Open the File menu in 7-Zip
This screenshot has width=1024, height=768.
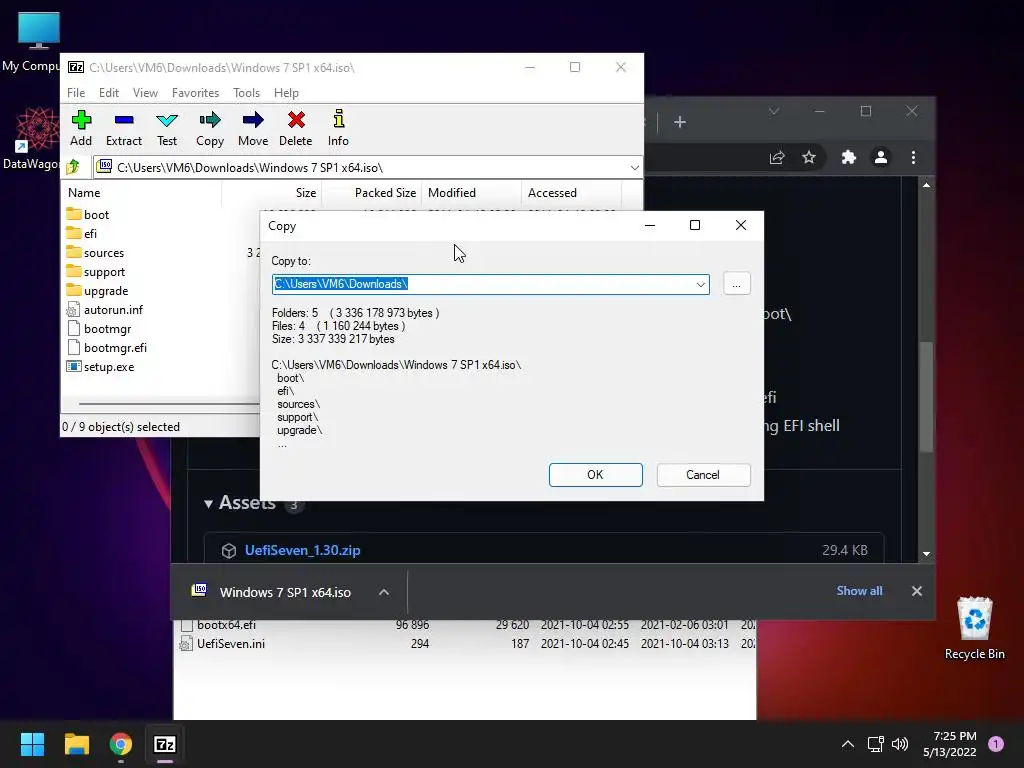76,93
